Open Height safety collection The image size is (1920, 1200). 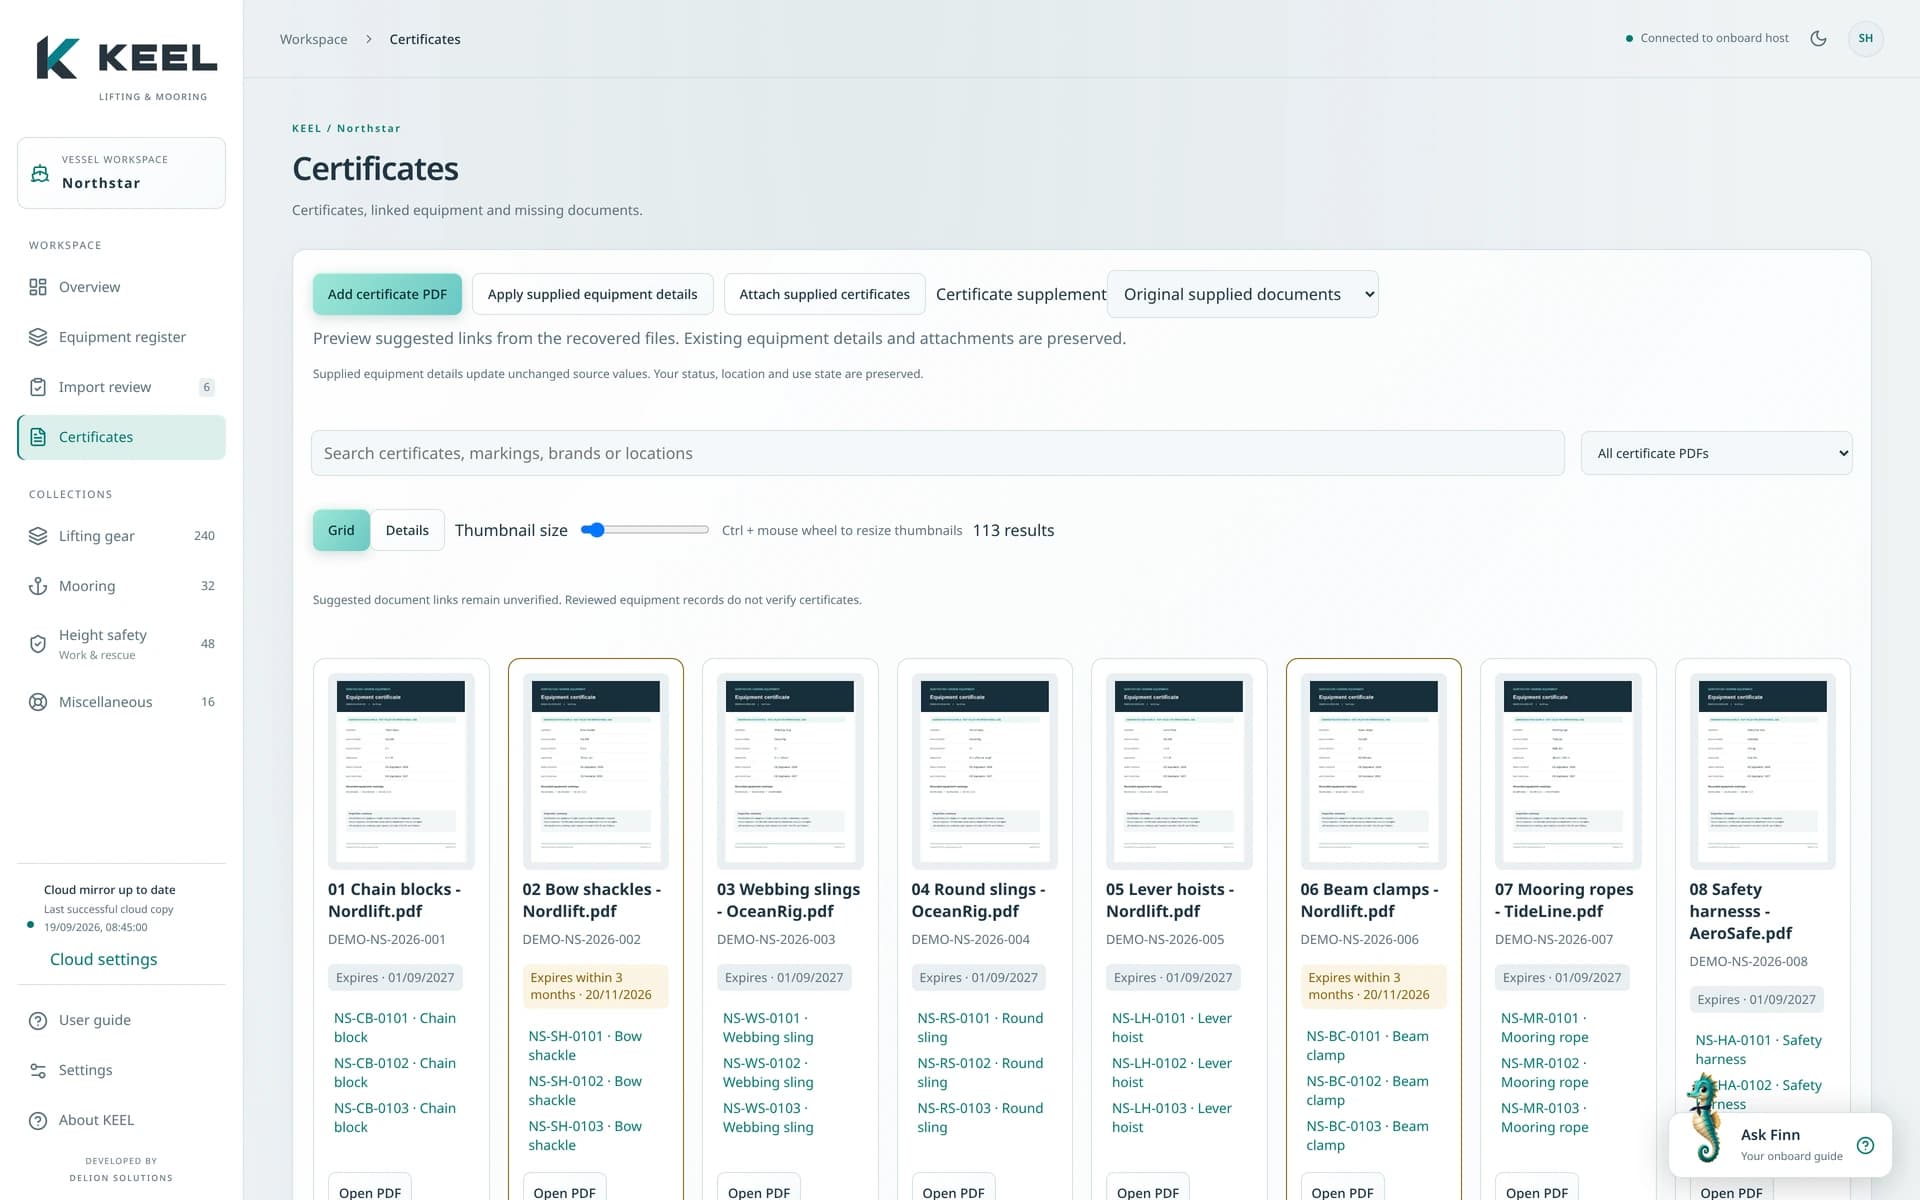coord(121,644)
